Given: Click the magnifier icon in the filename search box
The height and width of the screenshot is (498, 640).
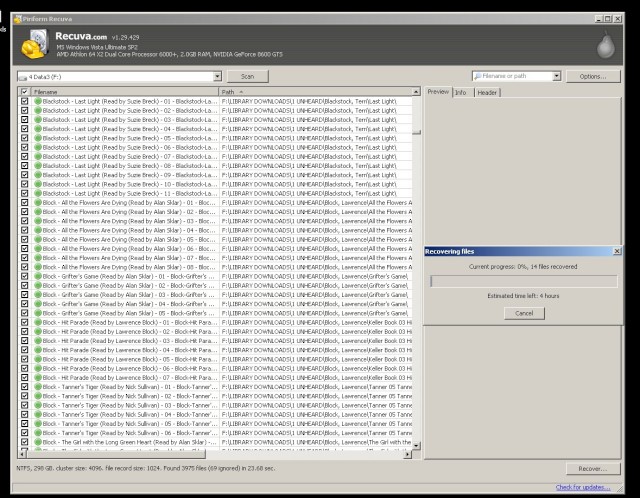Looking at the screenshot, I should [477, 76].
